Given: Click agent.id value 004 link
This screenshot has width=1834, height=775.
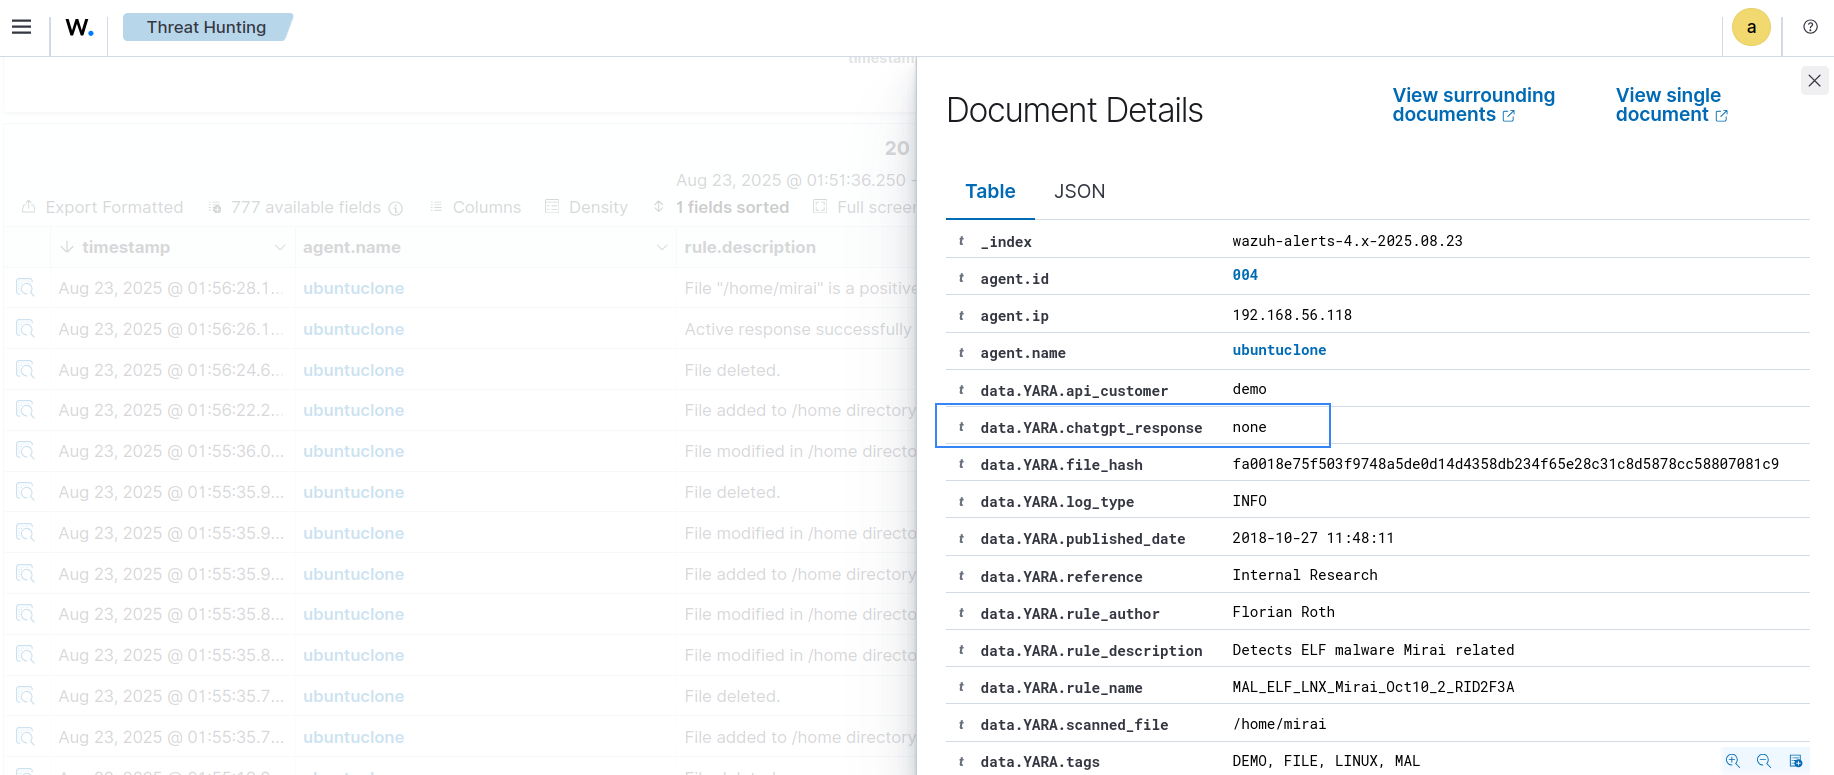Looking at the screenshot, I should tap(1245, 275).
